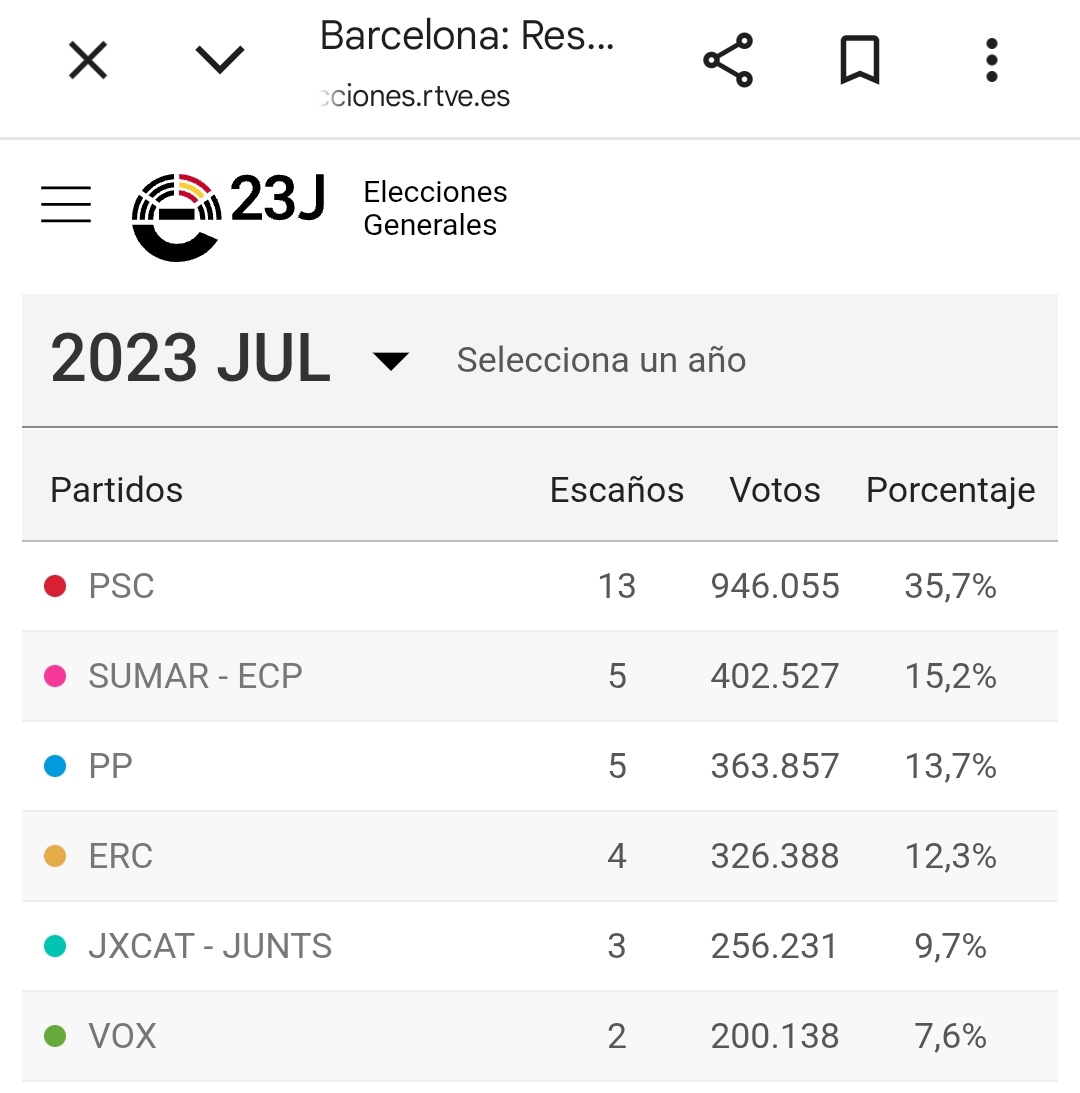The width and height of the screenshot is (1080, 1093).
Task: Tap the pink SUMAR - ECP dot
Action: (55, 676)
